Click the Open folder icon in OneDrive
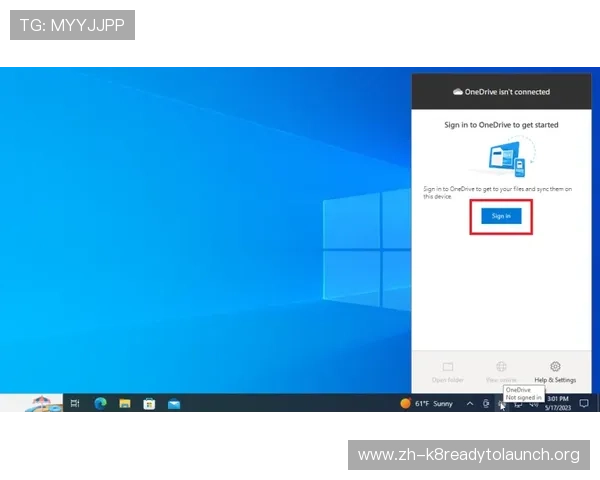Viewport: 600px width, 480px height. coord(448,367)
